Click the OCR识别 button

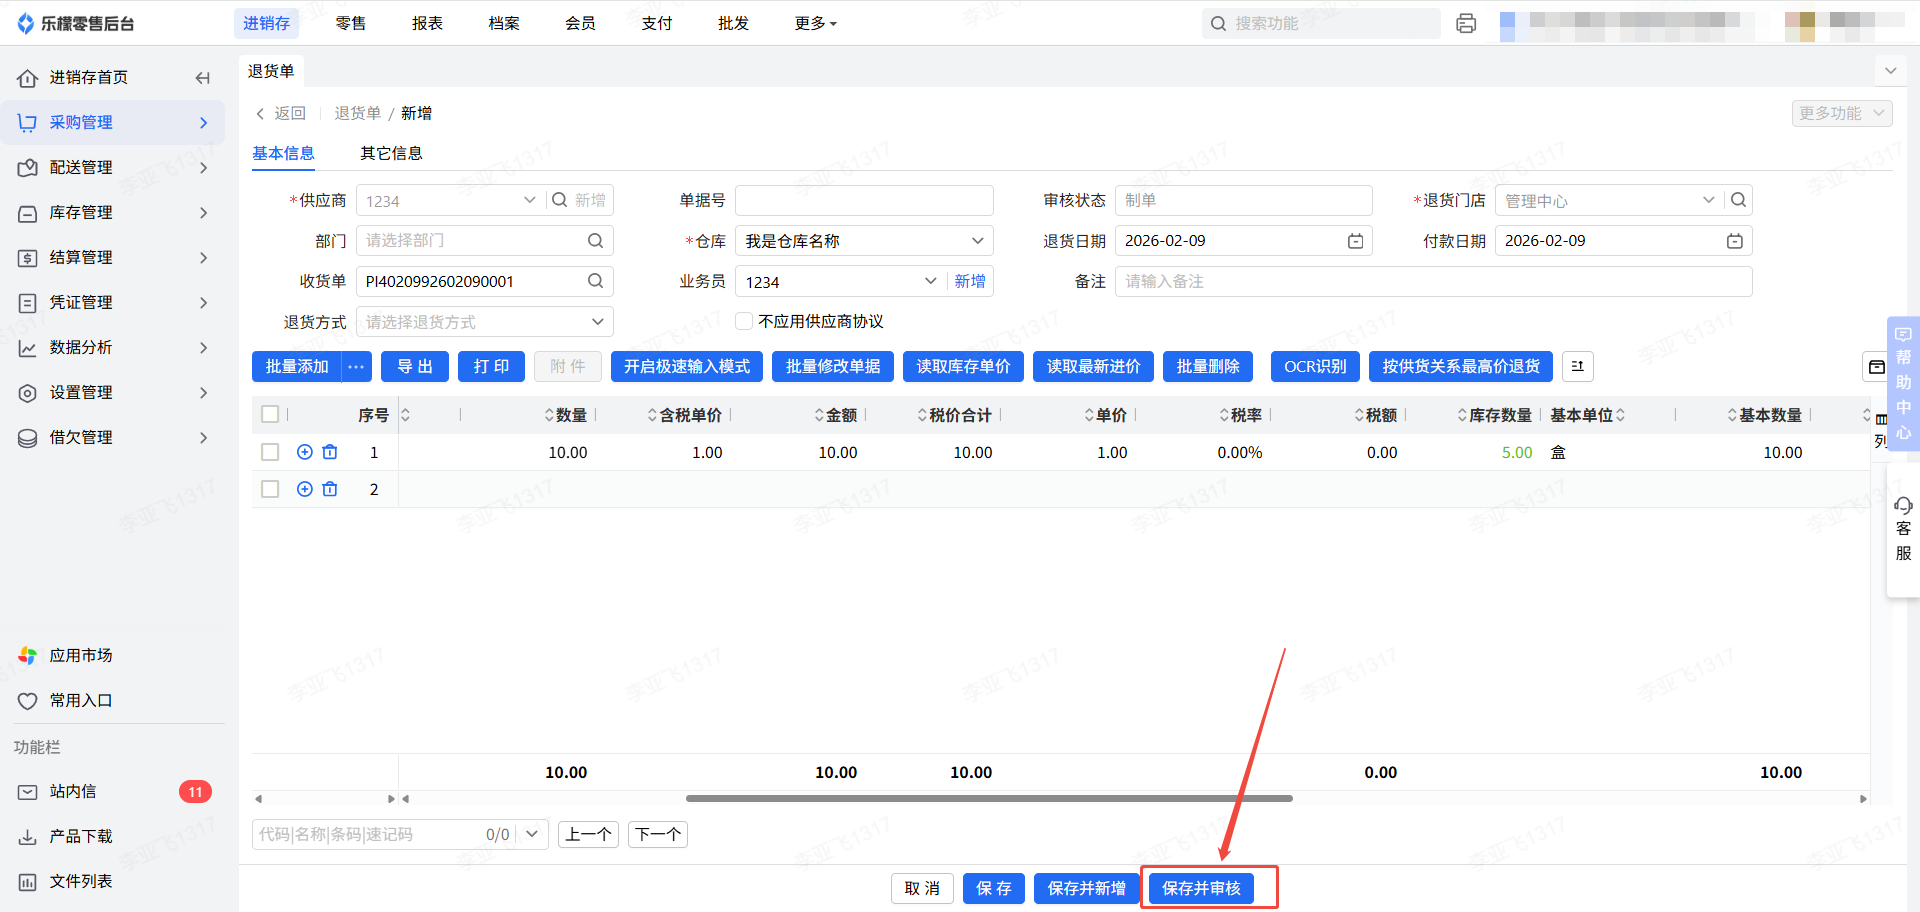(1314, 367)
